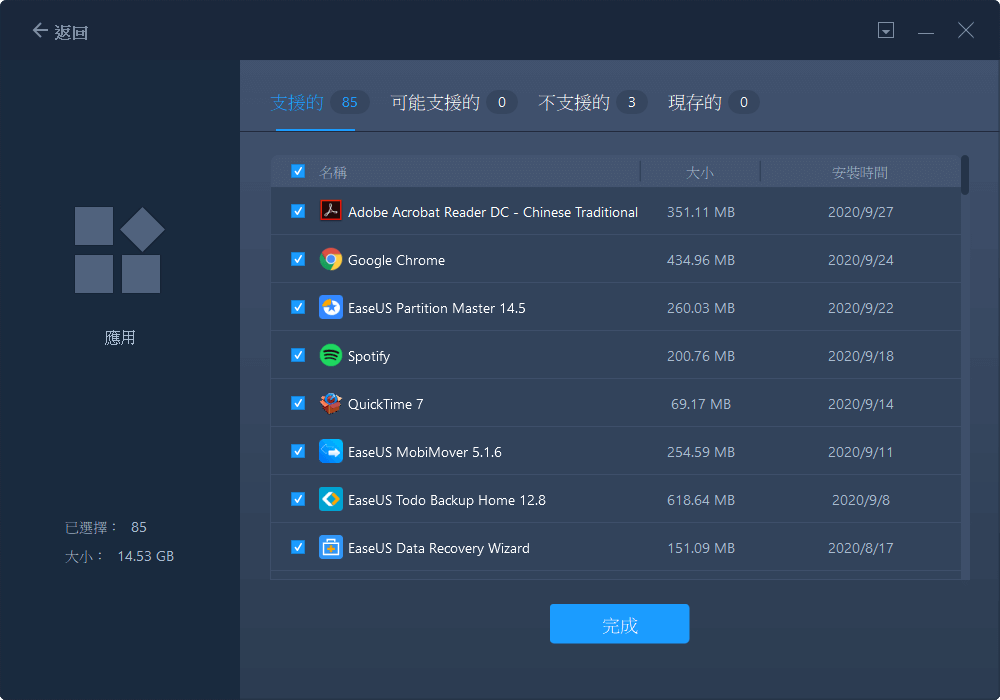Click the 351.11 MB size value

pyautogui.click(x=700, y=212)
